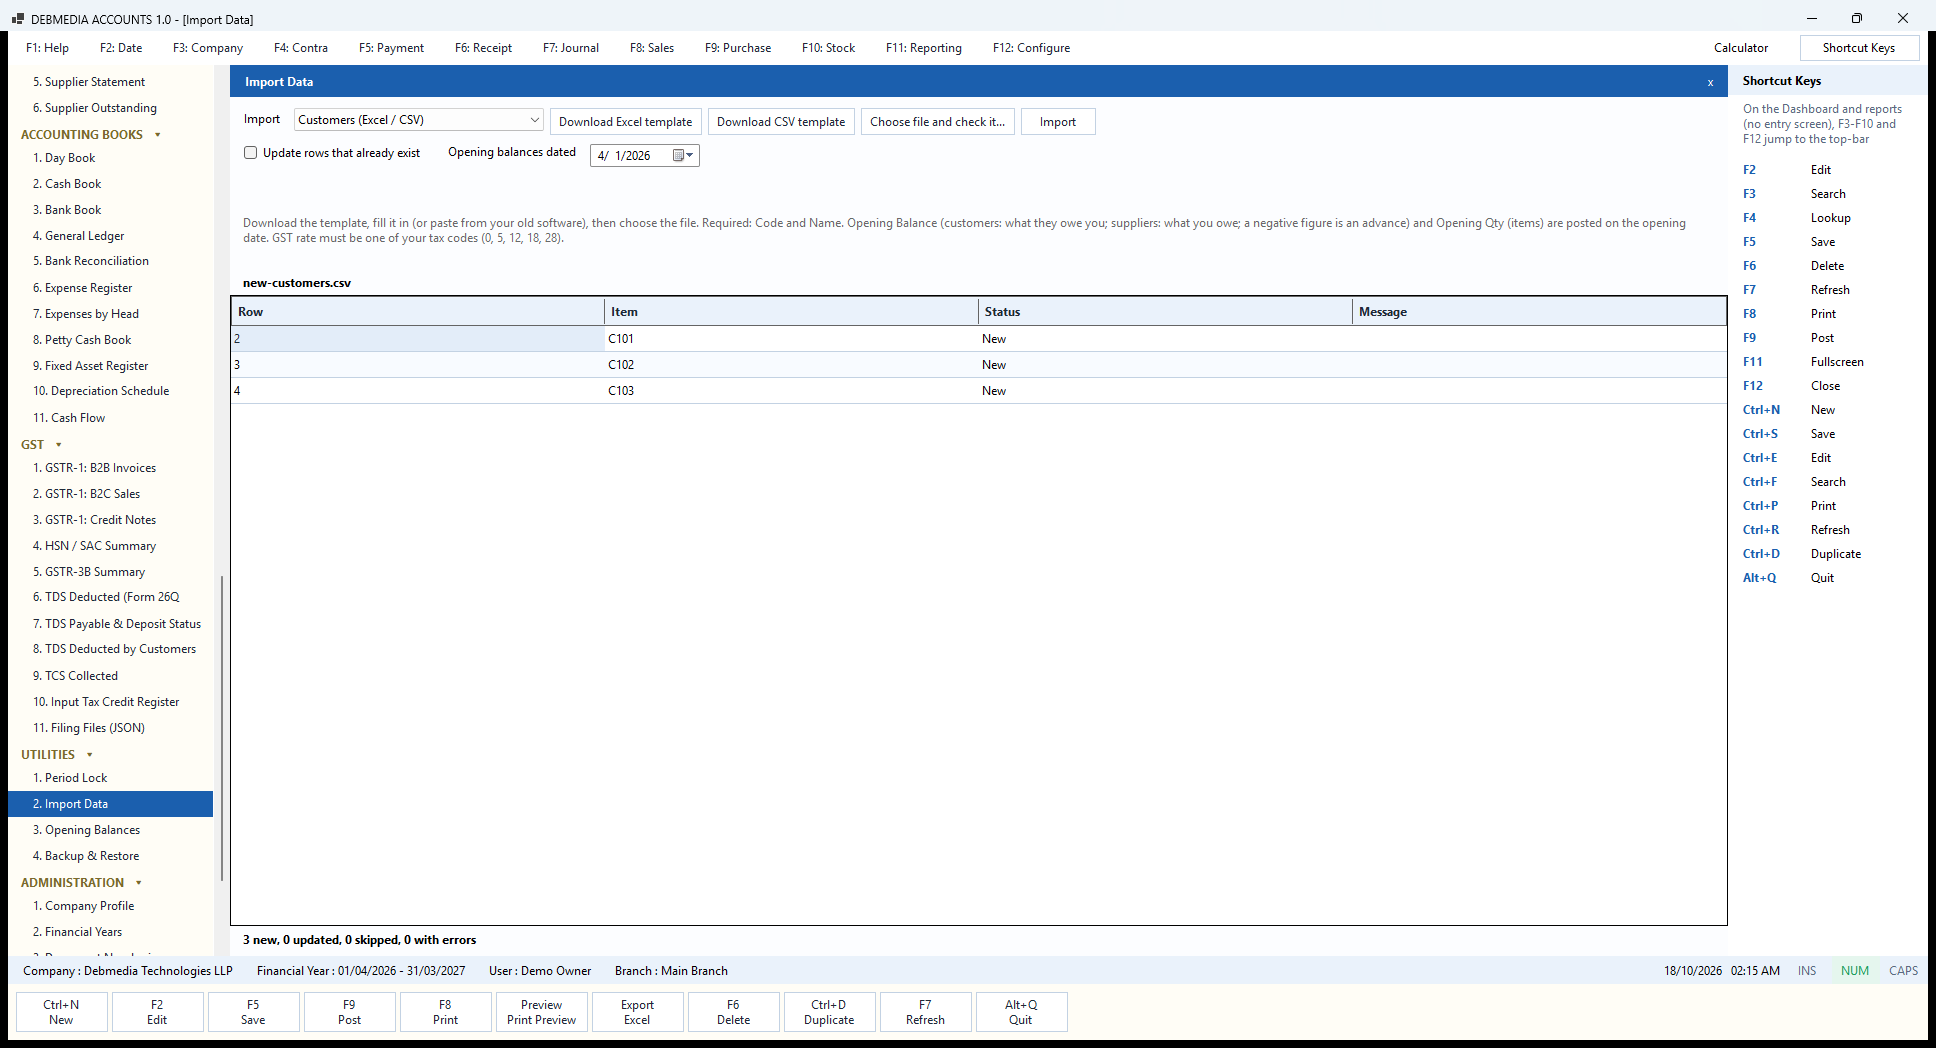This screenshot has width=1936, height=1048.
Task: Open the date picker calendar icon
Action: point(683,155)
